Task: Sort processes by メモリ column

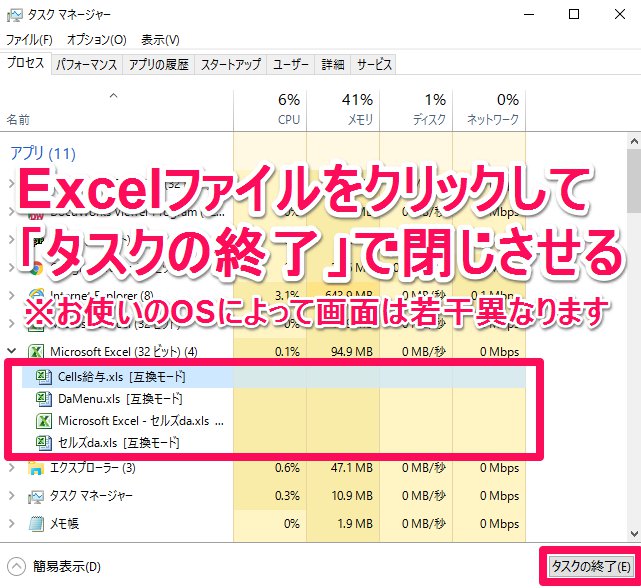Action: (343, 111)
